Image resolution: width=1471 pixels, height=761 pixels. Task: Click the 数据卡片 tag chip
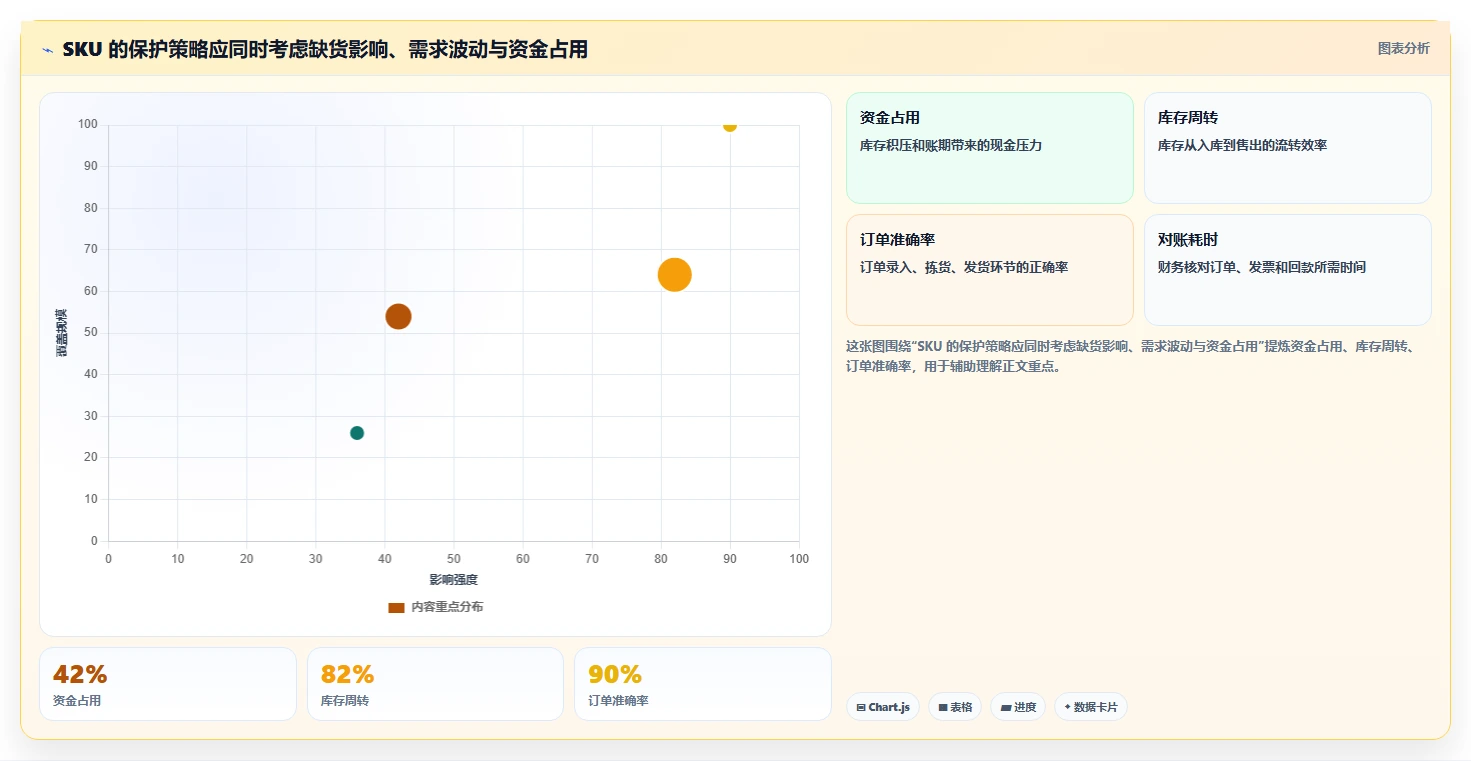click(1091, 707)
